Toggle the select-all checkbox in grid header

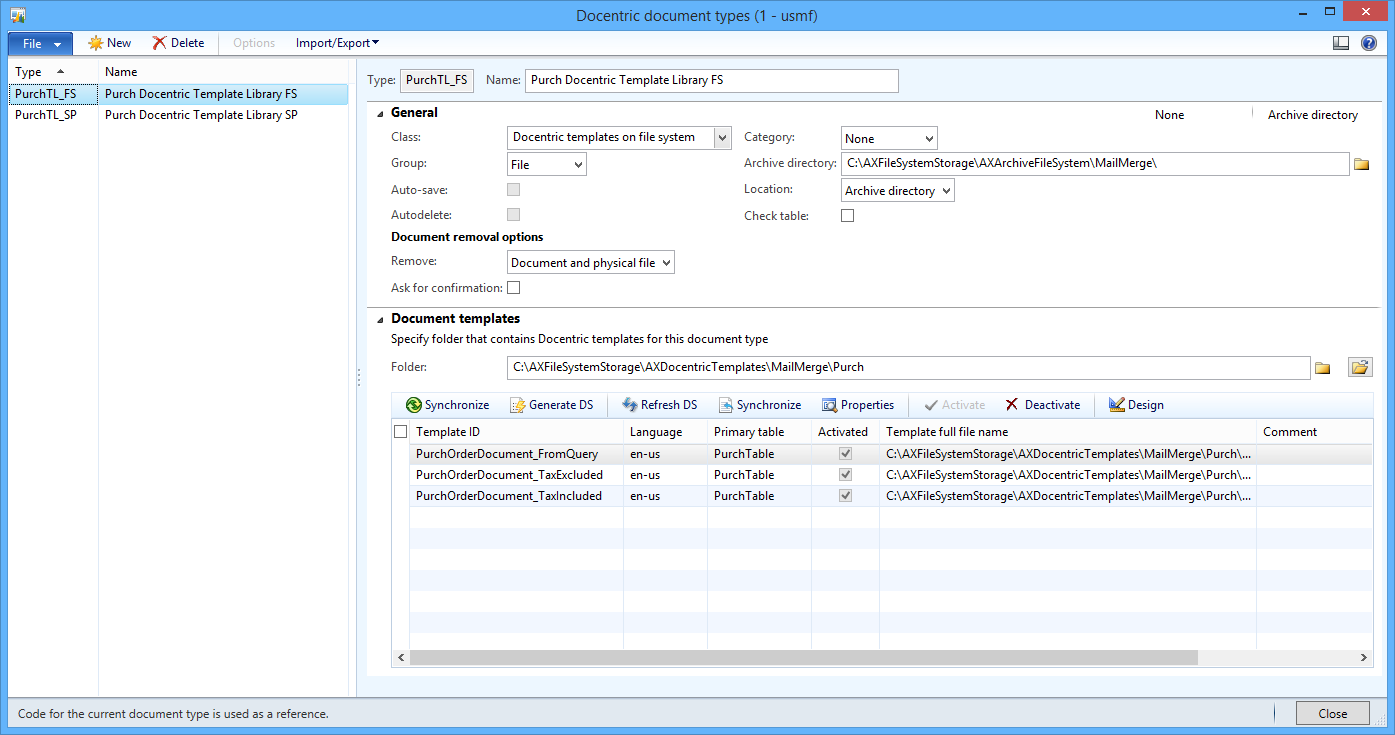[x=401, y=432]
